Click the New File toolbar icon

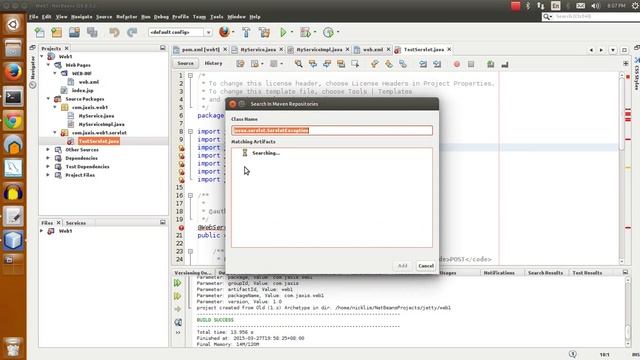40,32
